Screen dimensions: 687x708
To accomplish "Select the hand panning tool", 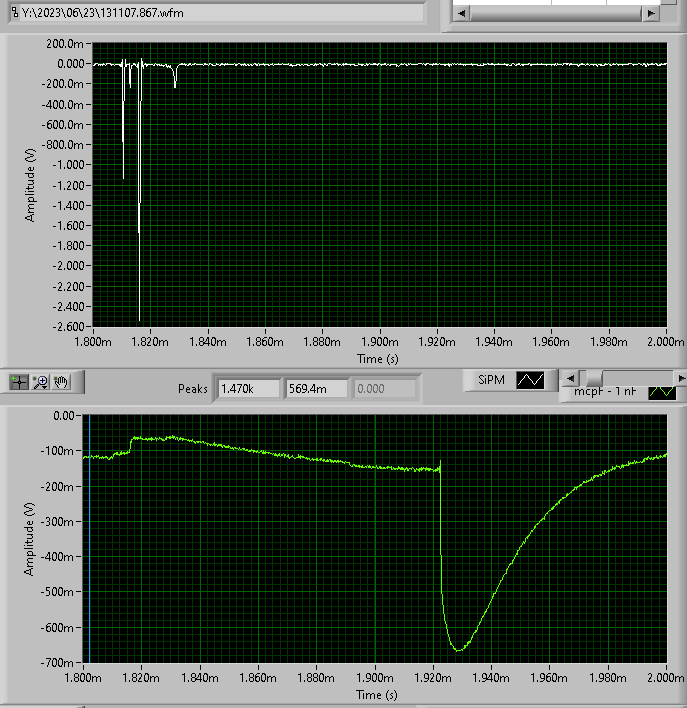I will click(61, 382).
